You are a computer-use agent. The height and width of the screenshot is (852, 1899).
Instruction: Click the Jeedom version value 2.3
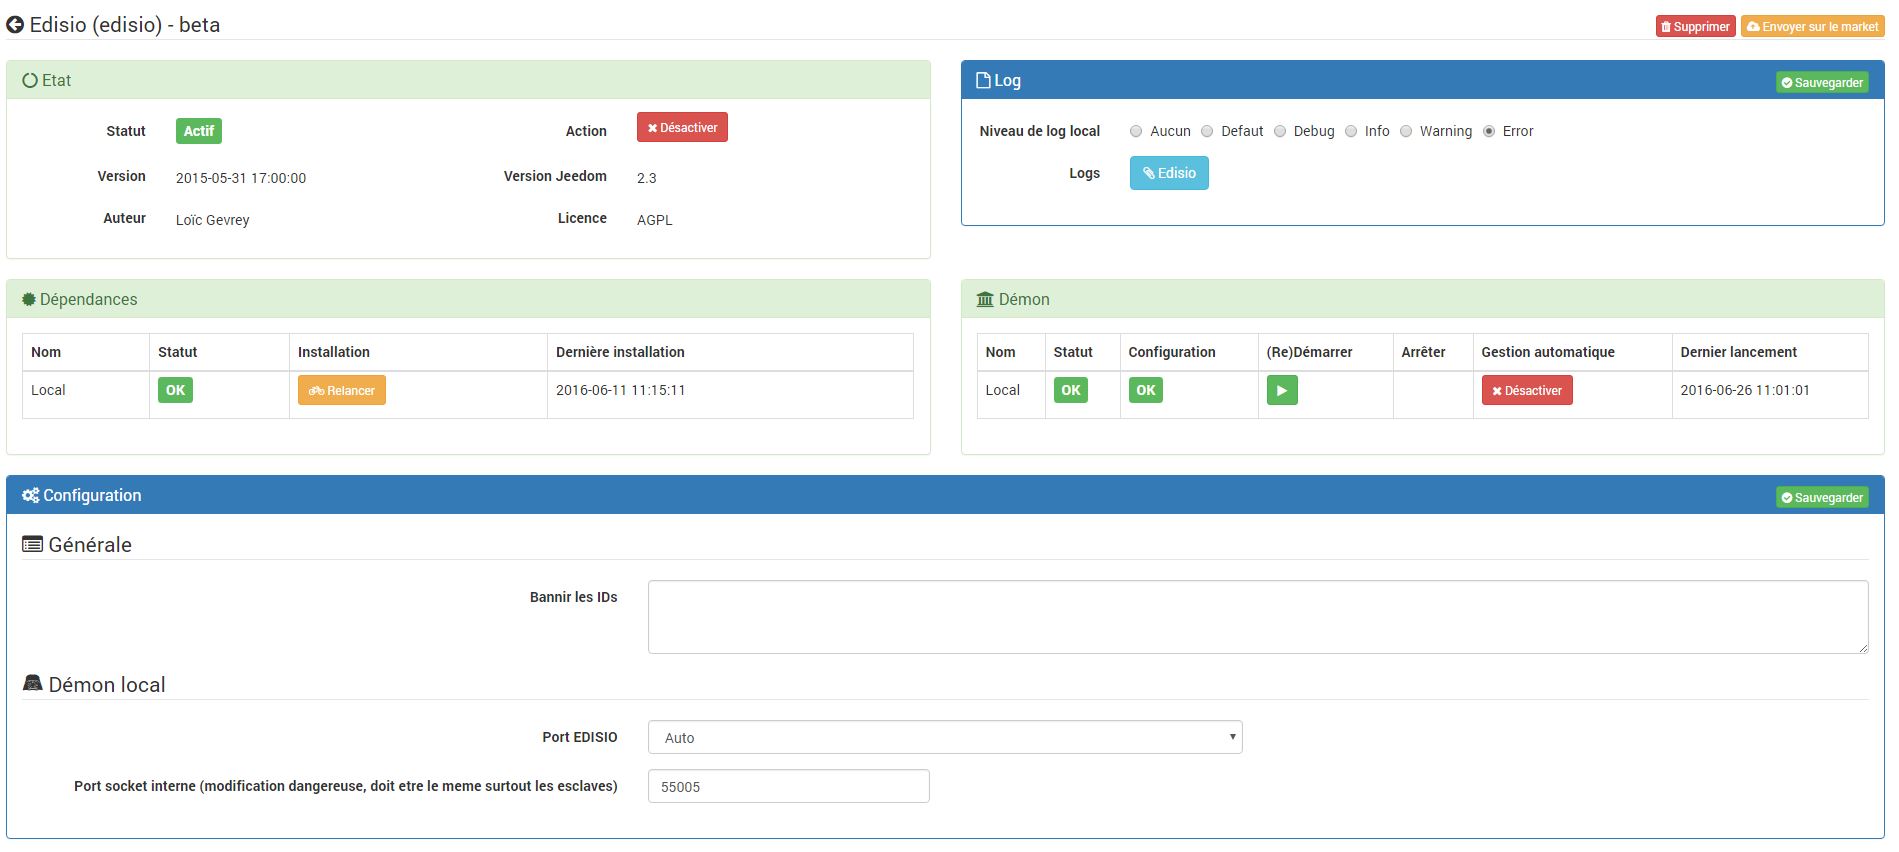click(x=647, y=178)
